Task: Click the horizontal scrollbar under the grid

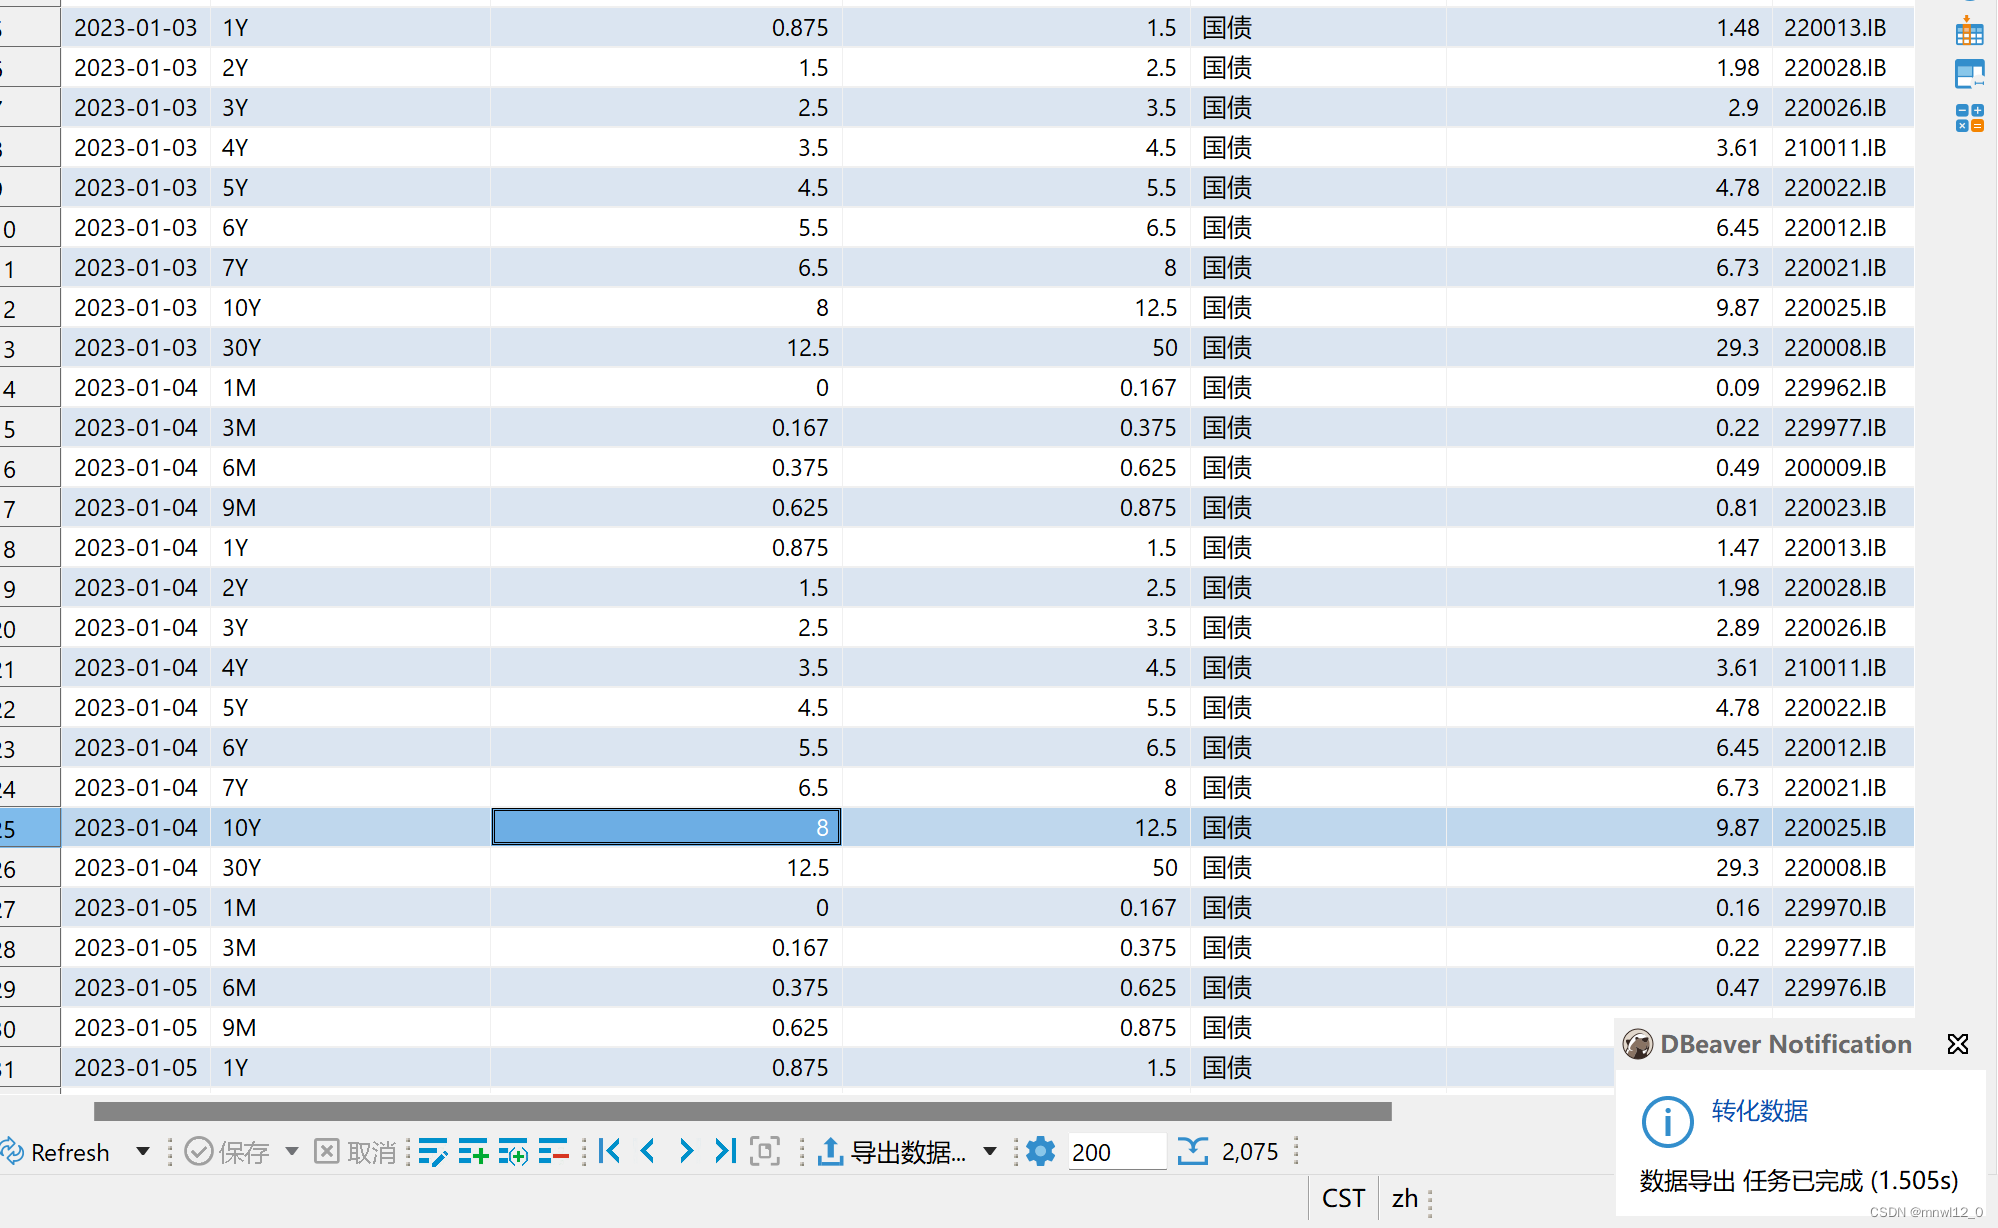Action: (742, 1111)
